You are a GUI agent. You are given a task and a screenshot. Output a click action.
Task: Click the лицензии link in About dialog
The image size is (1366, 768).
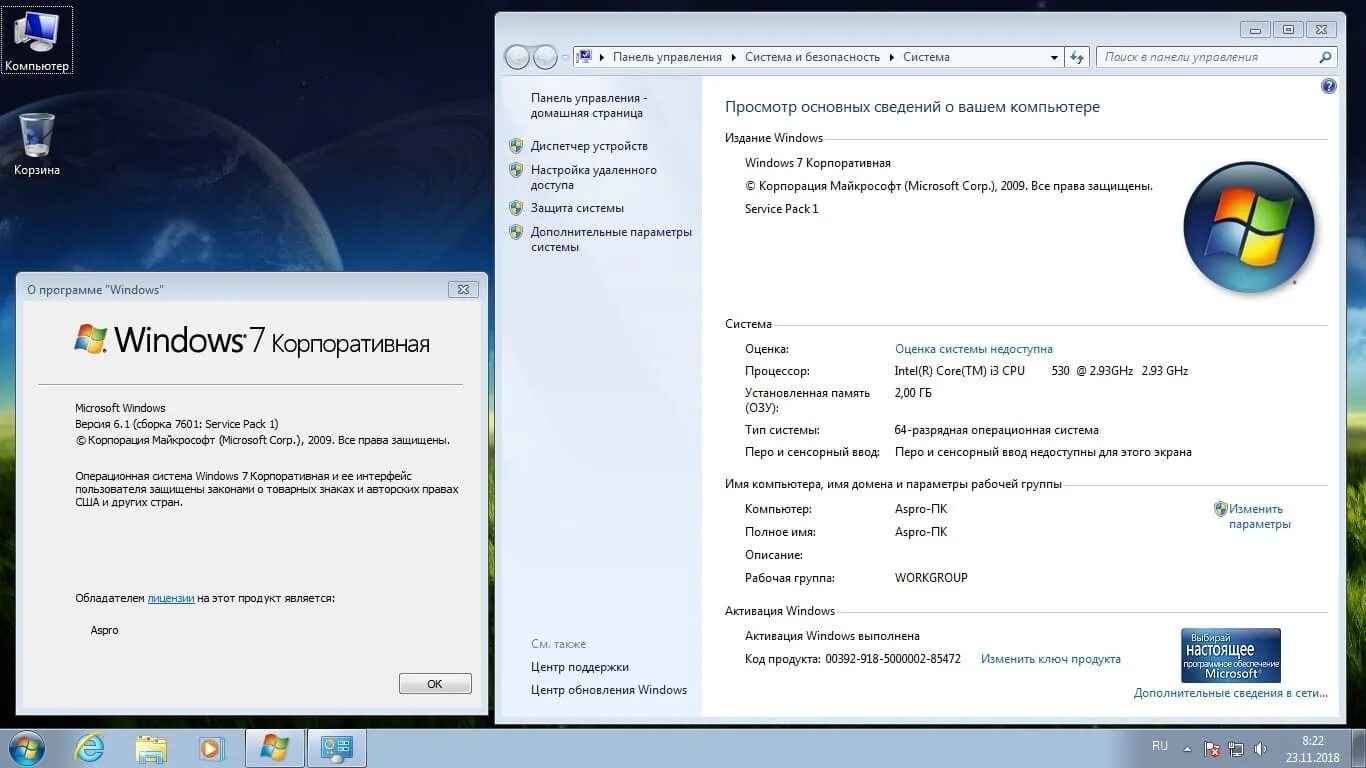[171, 598]
